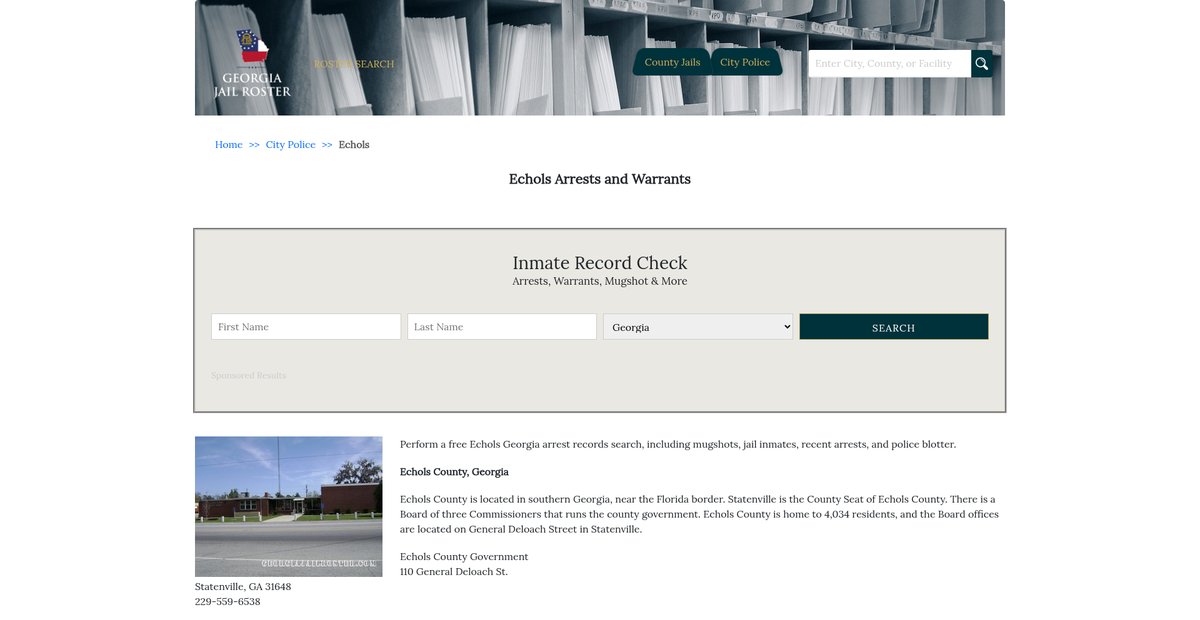The height and width of the screenshot is (620, 1200).
Task: Switch to the County Jails tab
Action: tap(672, 62)
